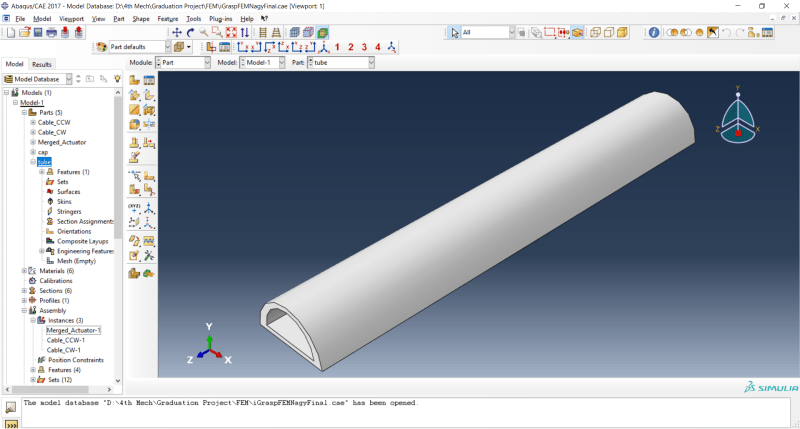Toggle the drag-select rectangle shape option
The width and height of the screenshot is (800, 429).
click(x=549, y=33)
